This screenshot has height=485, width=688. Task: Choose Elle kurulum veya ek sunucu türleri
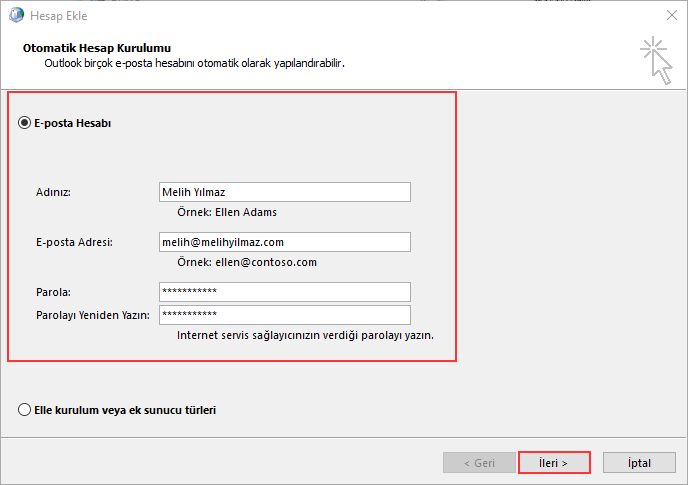[x=25, y=410]
